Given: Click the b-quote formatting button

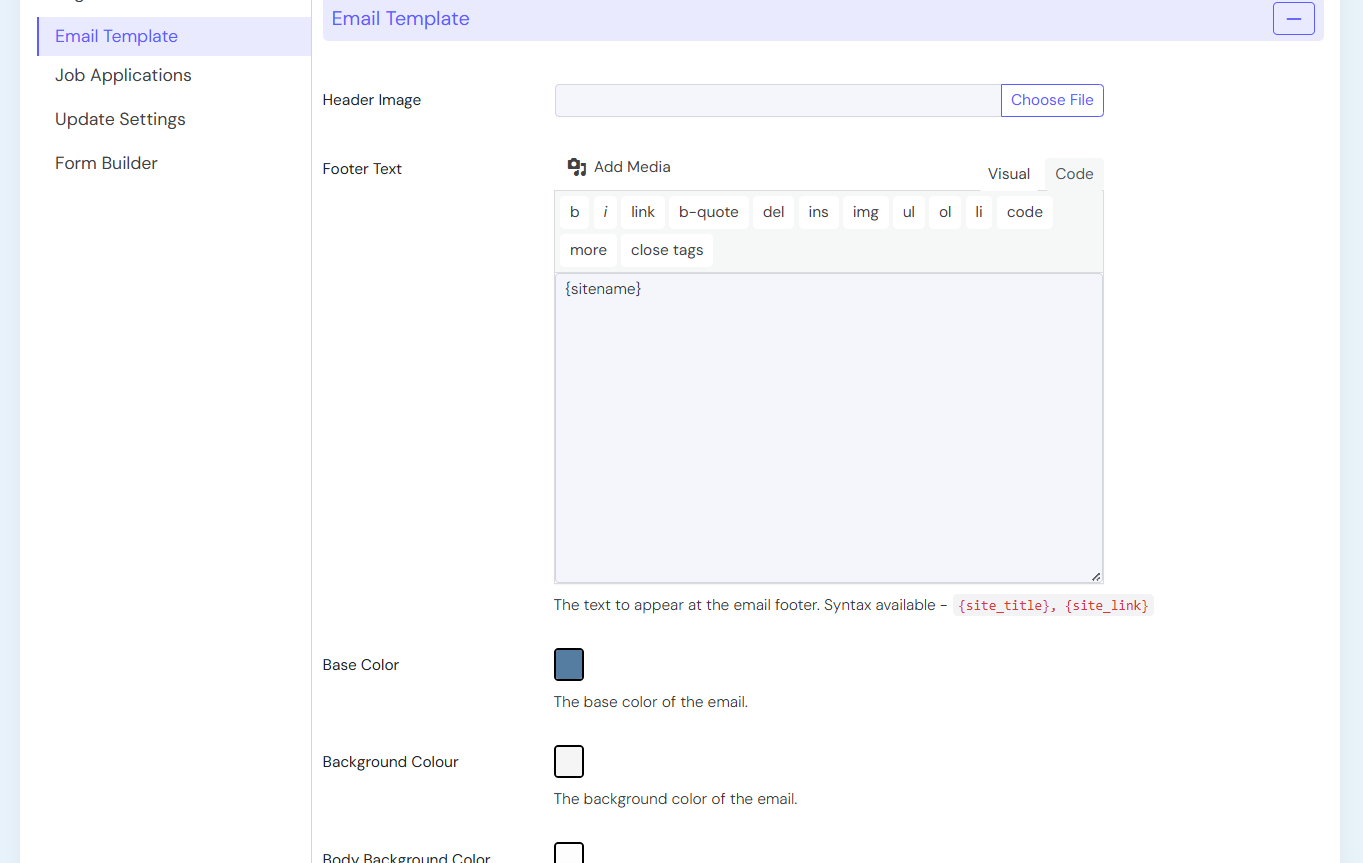Looking at the screenshot, I should coord(708,212).
